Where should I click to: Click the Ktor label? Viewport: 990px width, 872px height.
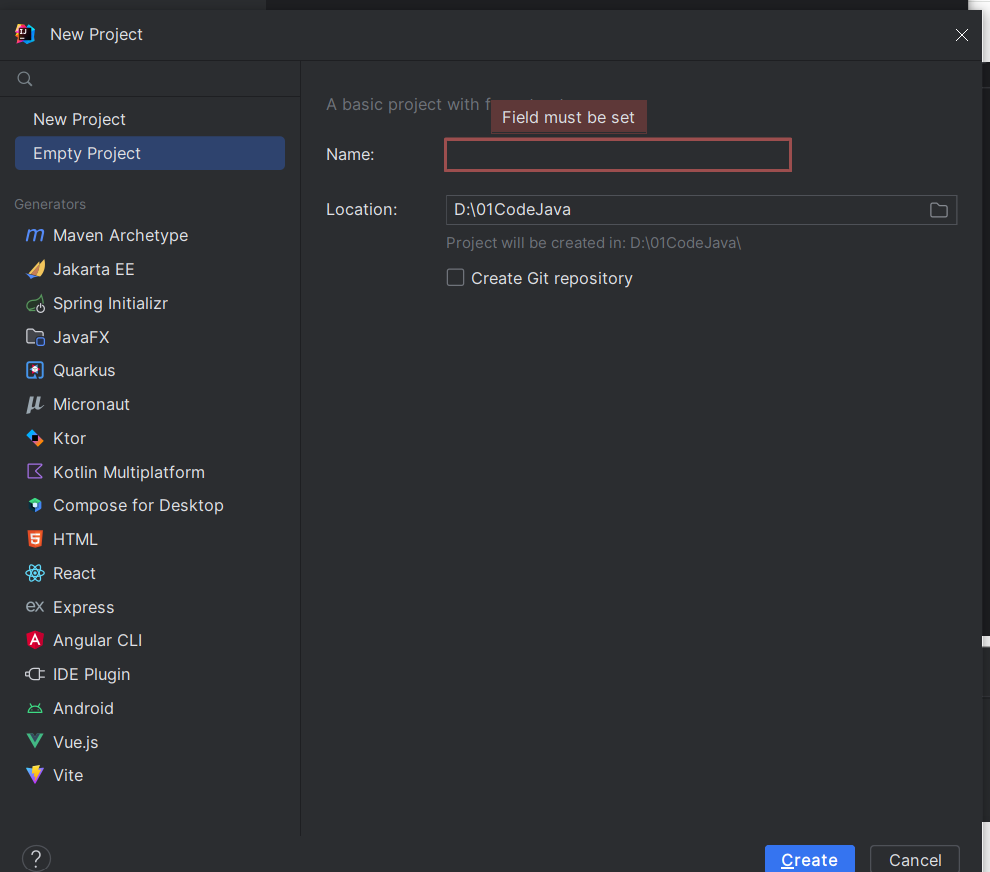coord(69,438)
